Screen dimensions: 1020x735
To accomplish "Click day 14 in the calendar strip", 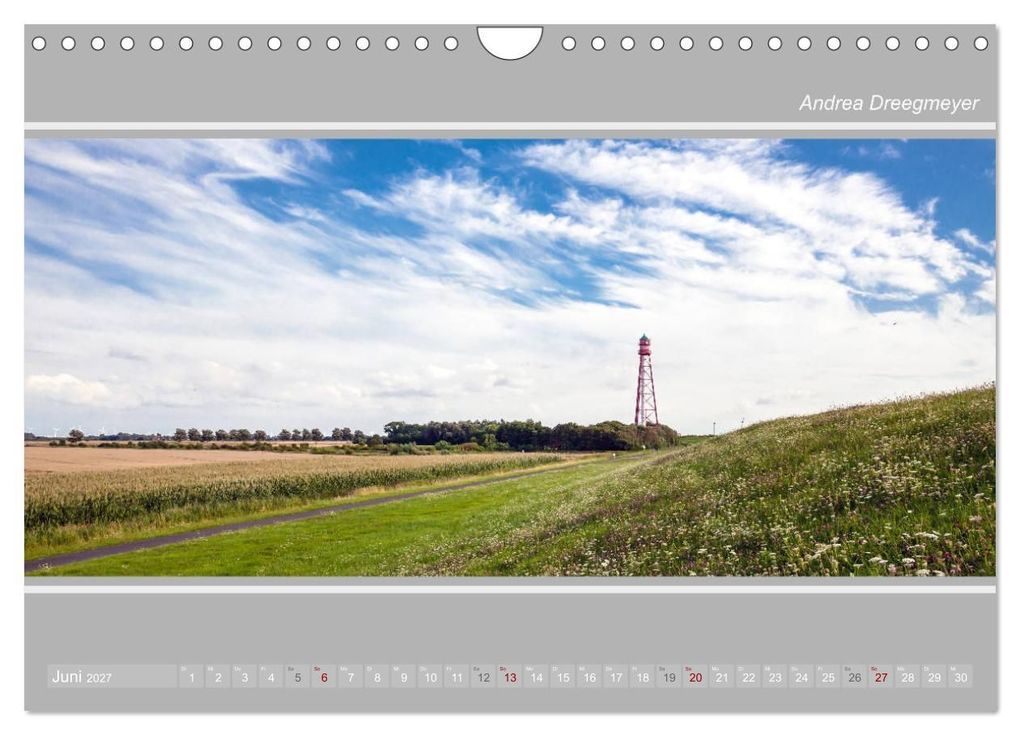I will click(536, 676).
